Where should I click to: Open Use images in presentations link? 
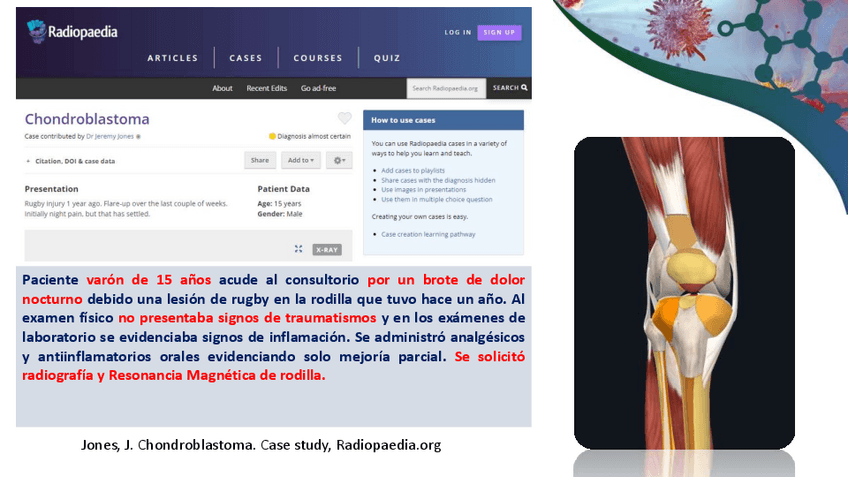423,190
